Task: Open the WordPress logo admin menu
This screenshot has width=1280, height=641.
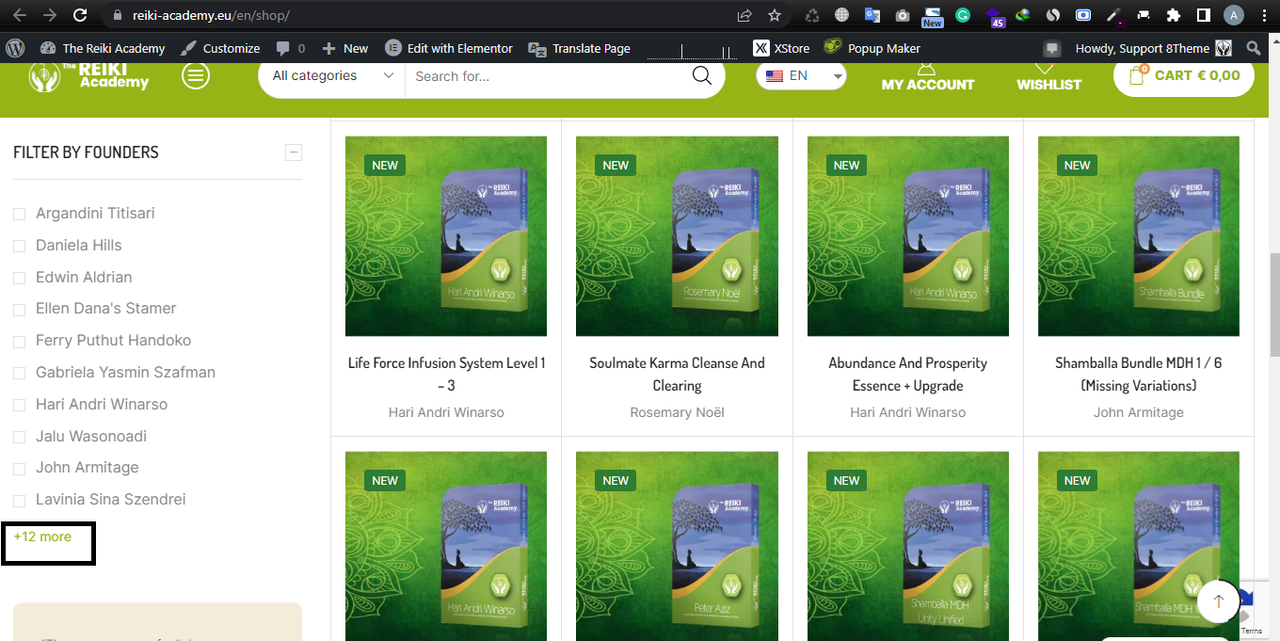Action: click(x=15, y=48)
